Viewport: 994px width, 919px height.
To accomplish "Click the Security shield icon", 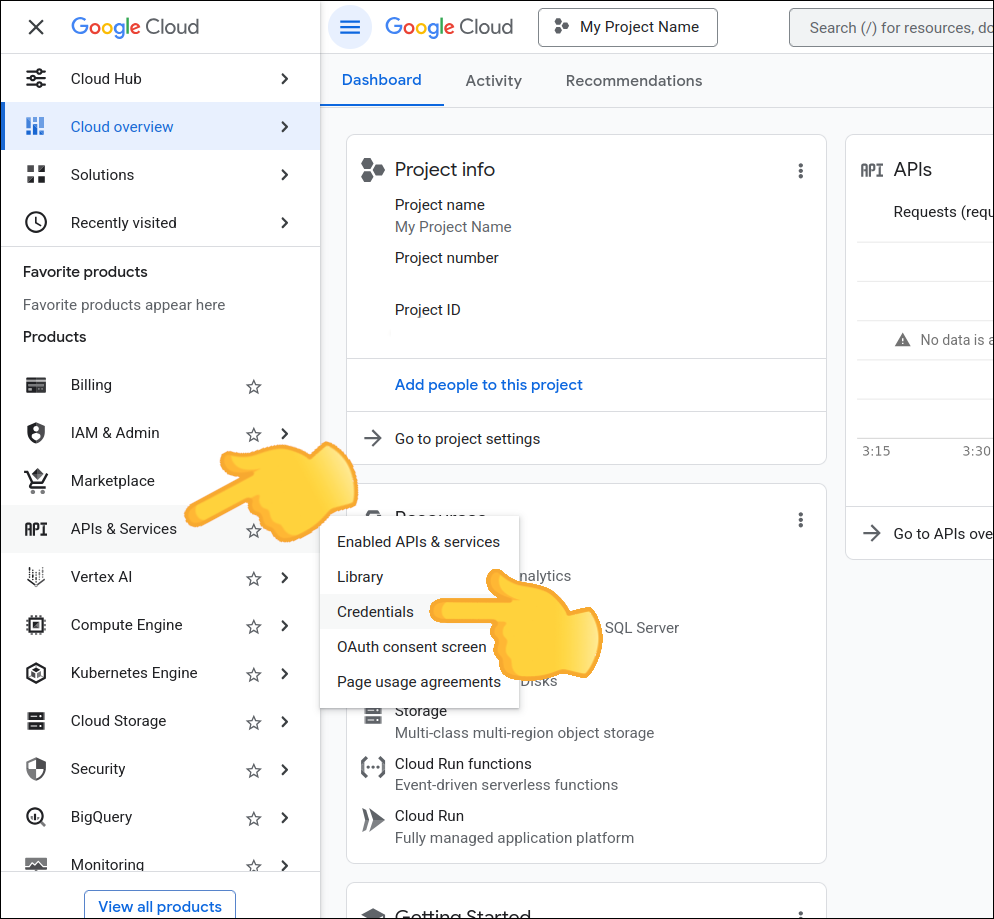I will (36, 769).
